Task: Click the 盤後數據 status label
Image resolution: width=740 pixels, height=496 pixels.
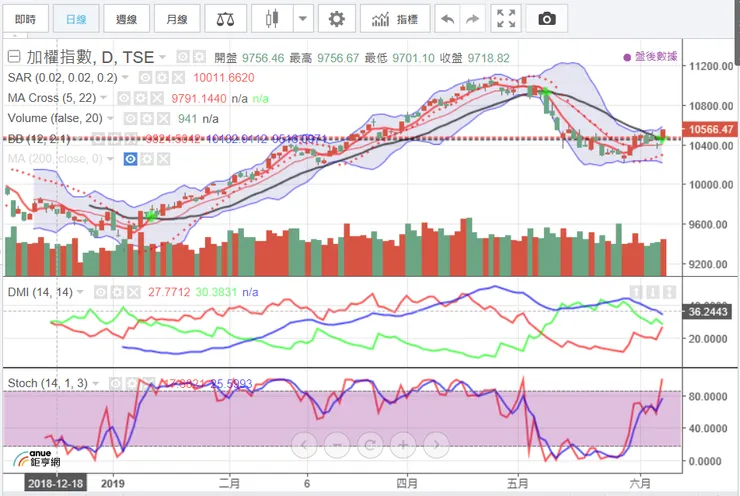Action: (x=650, y=57)
